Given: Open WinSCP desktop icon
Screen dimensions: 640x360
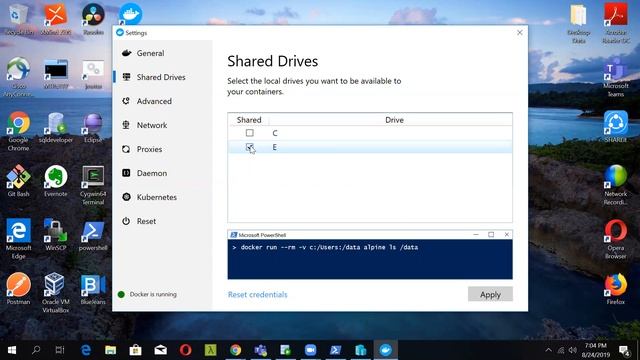Looking at the screenshot, I should [x=56, y=235].
